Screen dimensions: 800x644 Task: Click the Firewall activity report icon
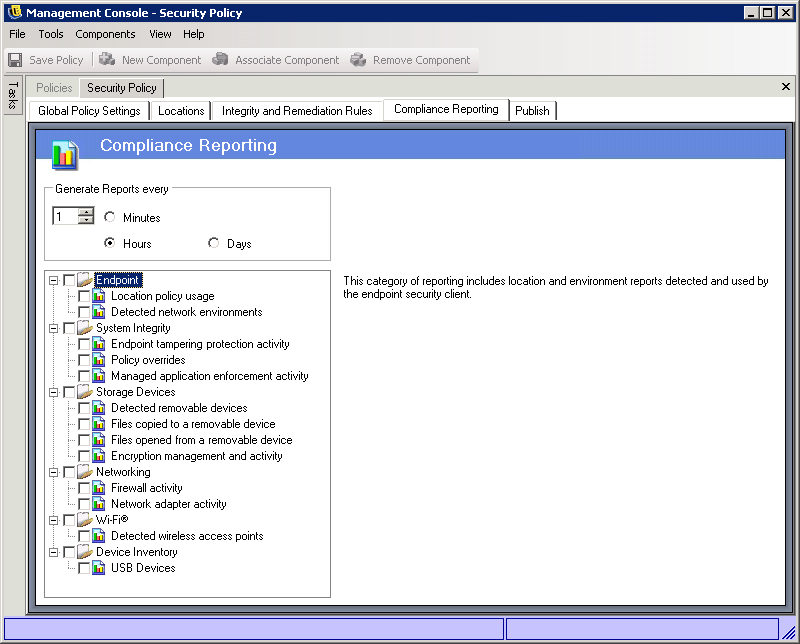point(99,488)
